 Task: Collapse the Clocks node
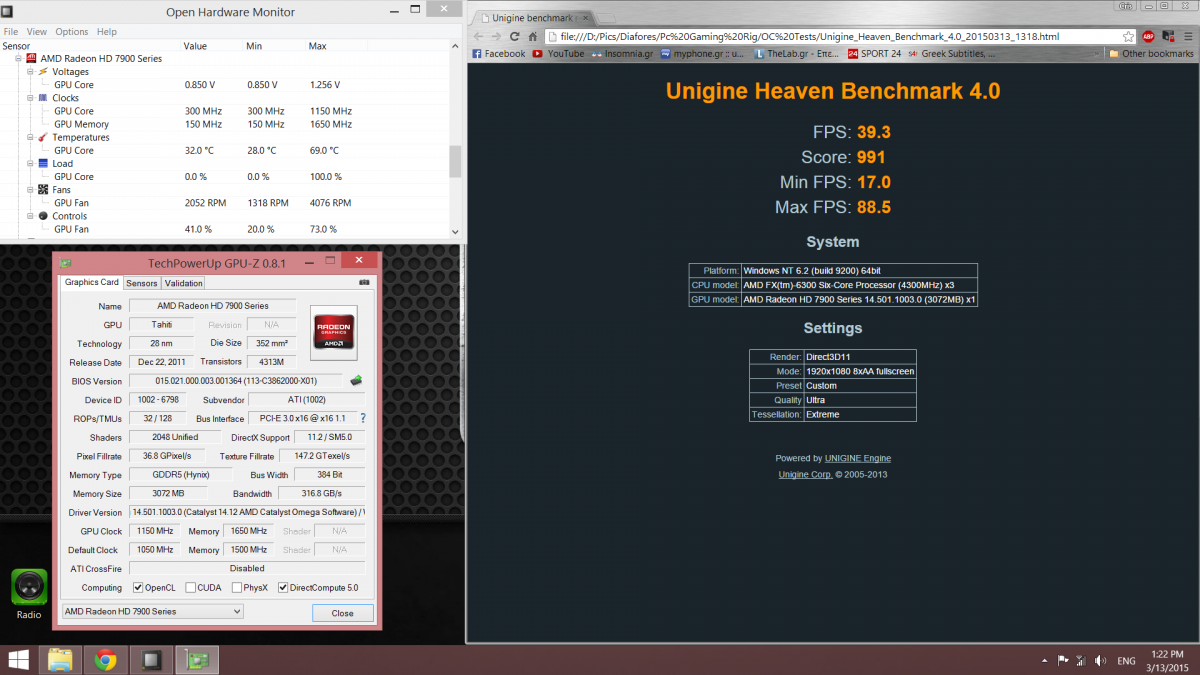30,98
